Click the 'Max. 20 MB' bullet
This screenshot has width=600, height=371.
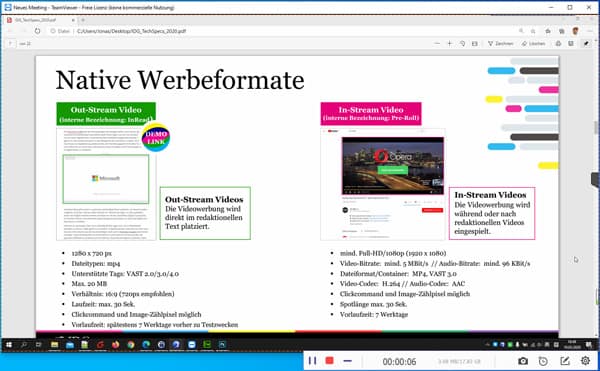pos(89,284)
